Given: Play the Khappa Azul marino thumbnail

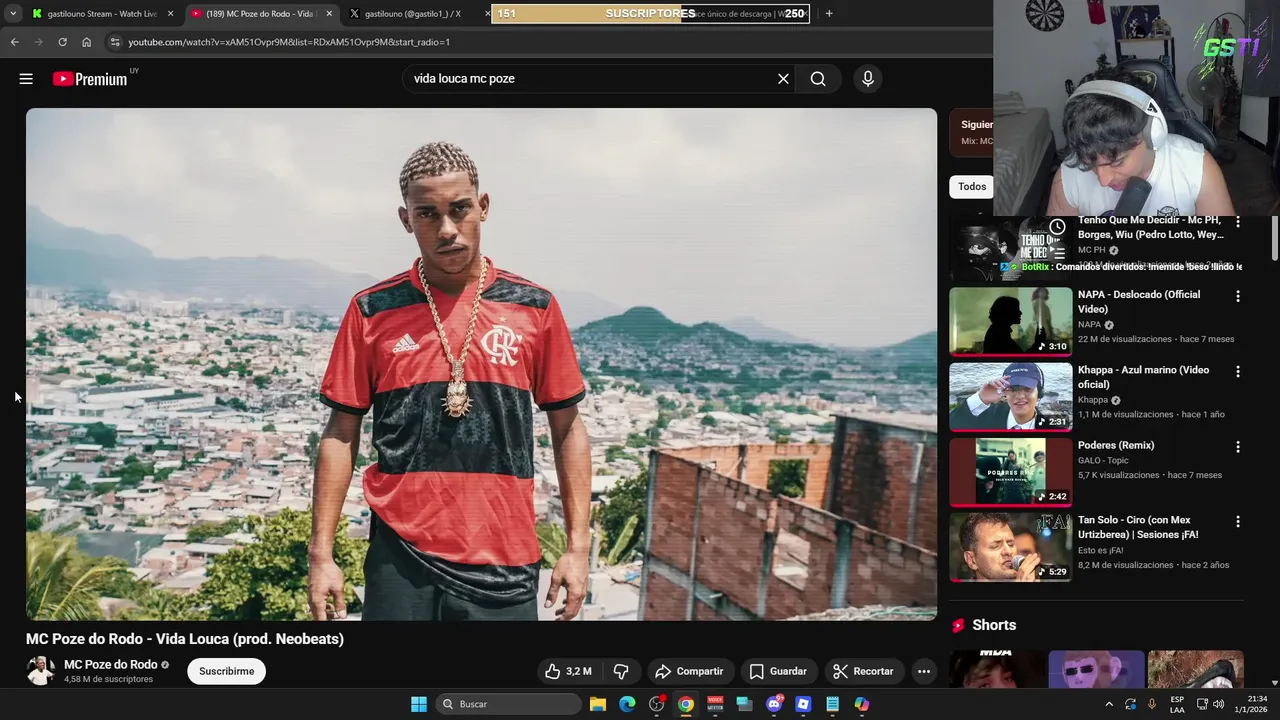Looking at the screenshot, I should click(1010, 396).
